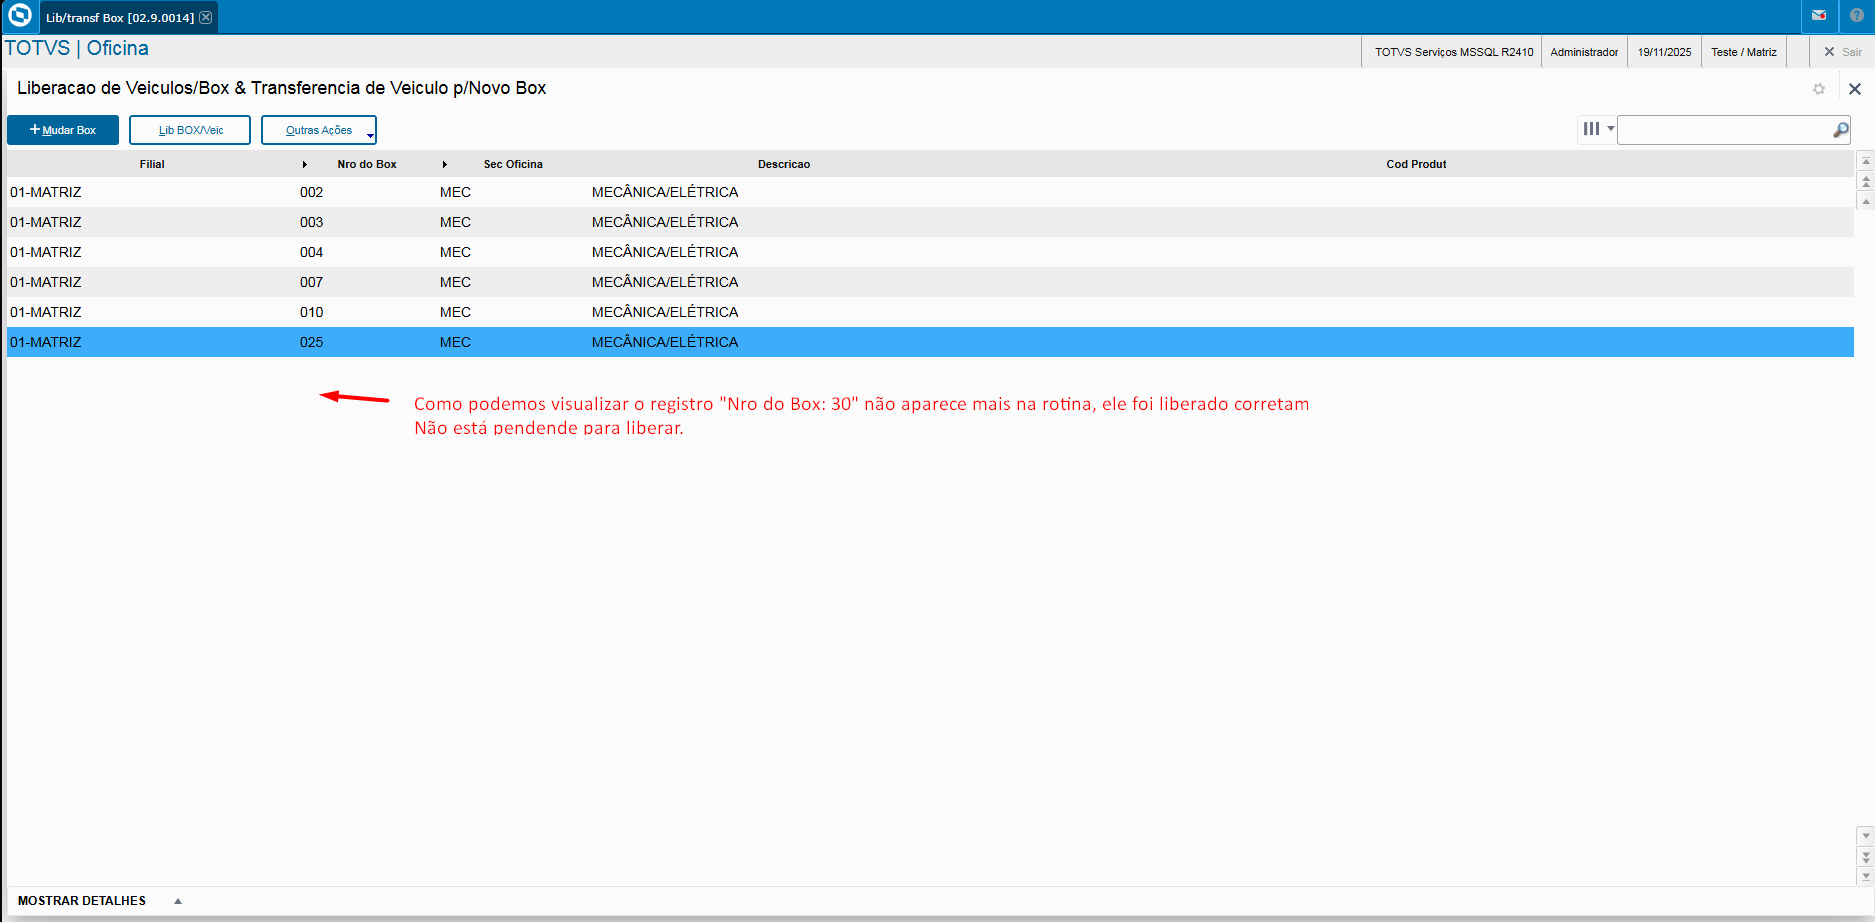Click the search text field
The width and height of the screenshot is (1875, 922).
coord(1725,130)
